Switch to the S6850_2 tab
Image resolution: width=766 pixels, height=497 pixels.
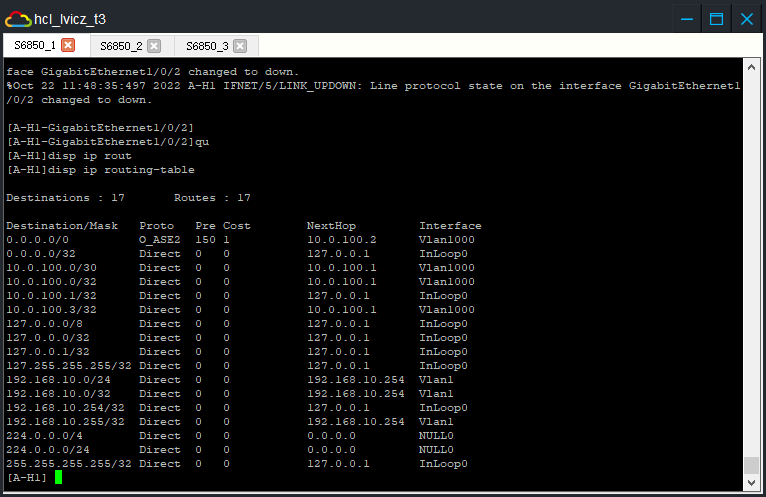(x=121, y=46)
